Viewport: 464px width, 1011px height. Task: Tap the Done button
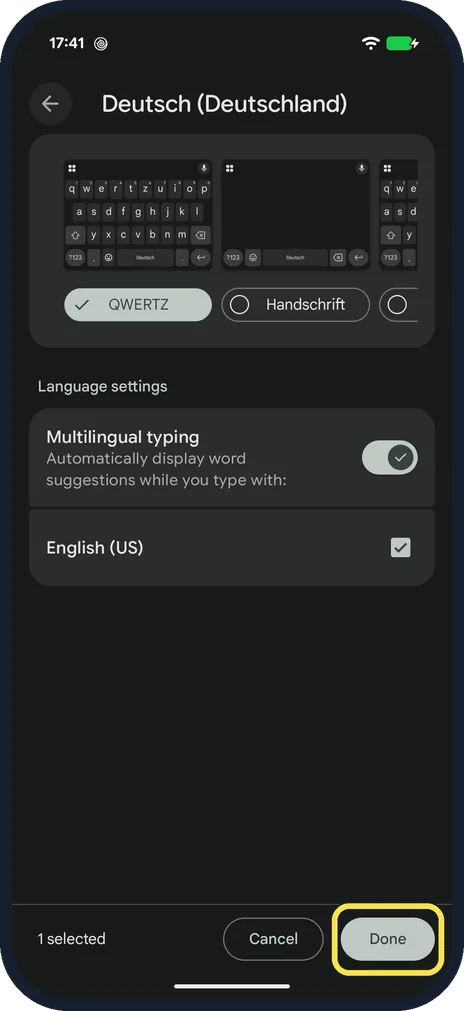coord(388,939)
